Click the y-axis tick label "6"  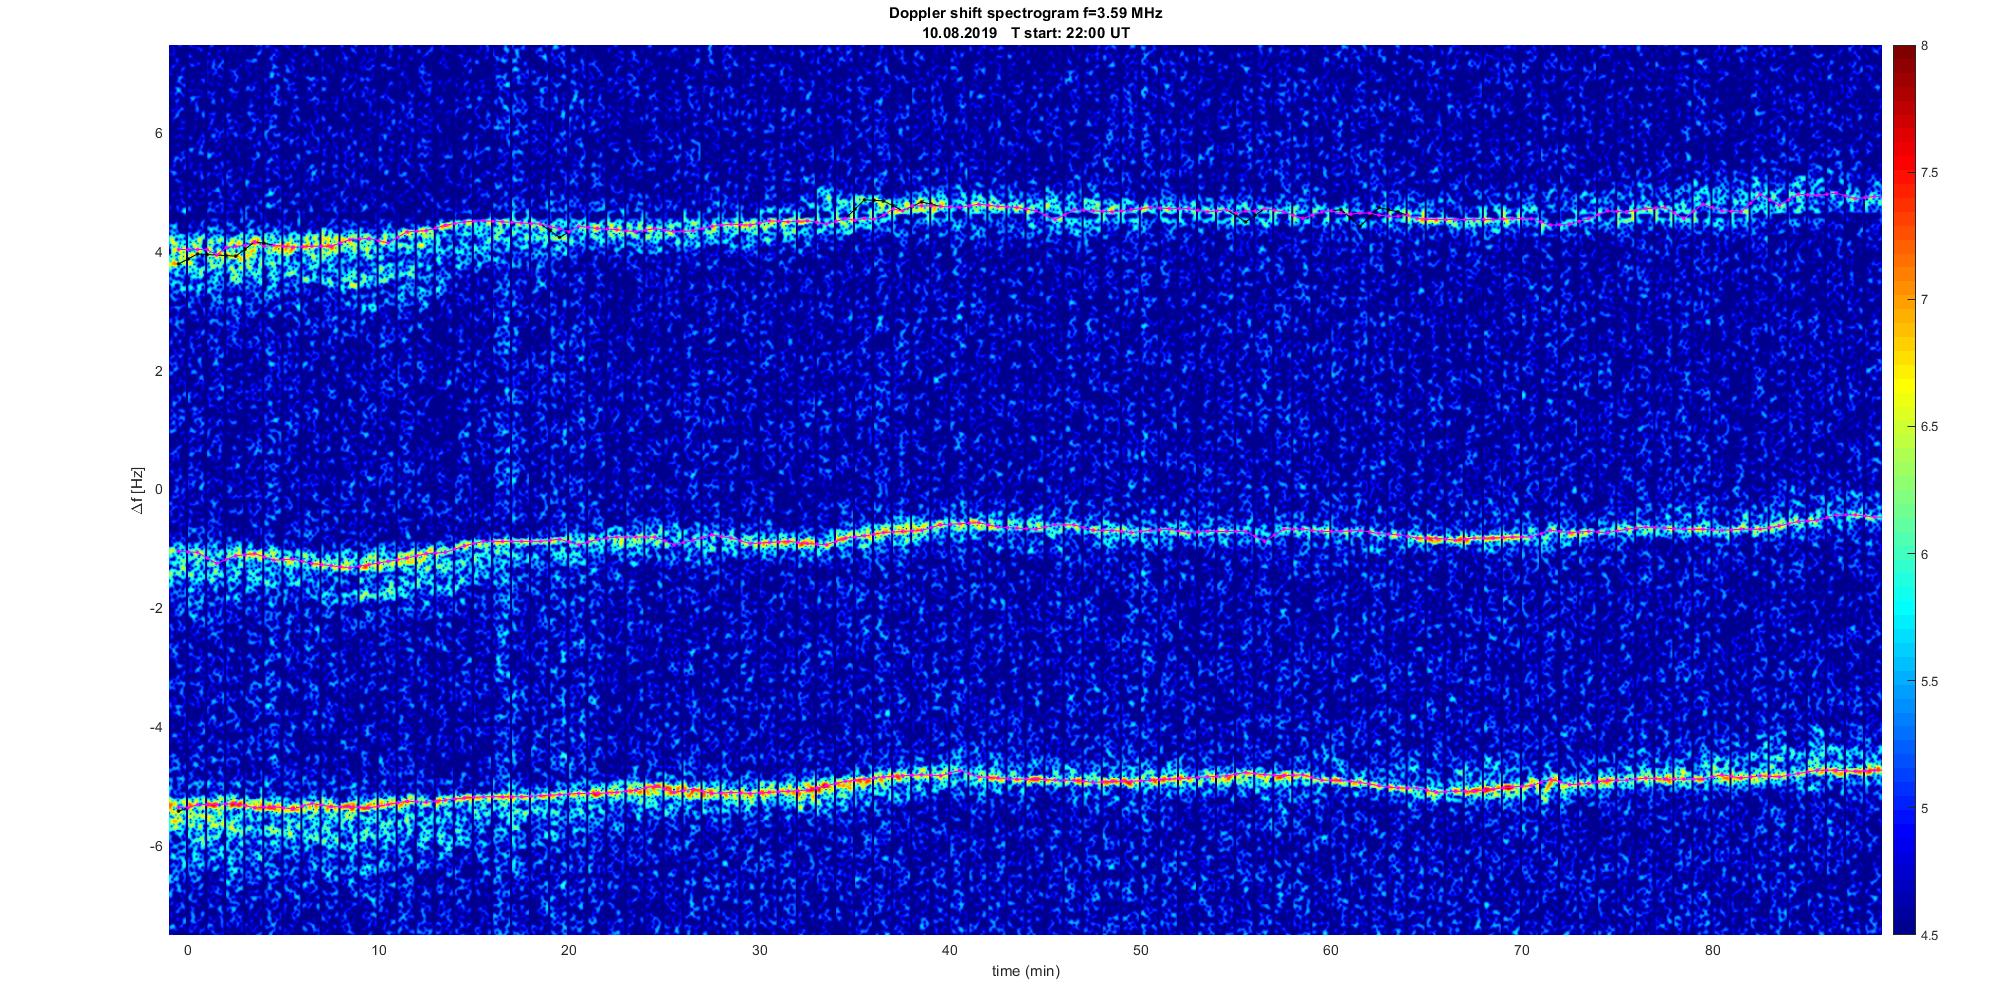[158, 134]
